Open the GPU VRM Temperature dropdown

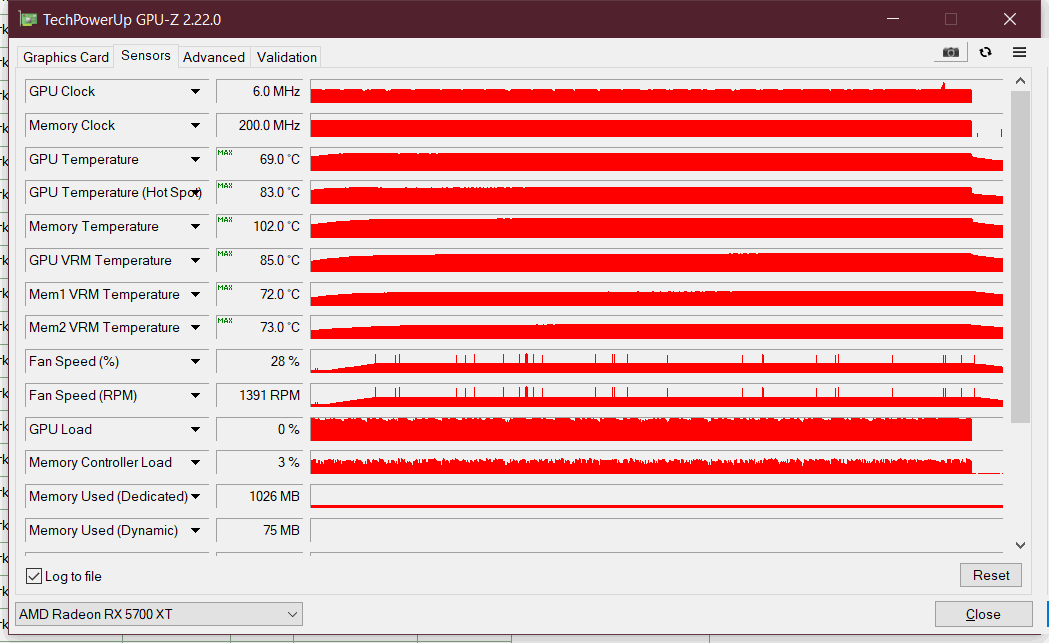[x=195, y=260]
